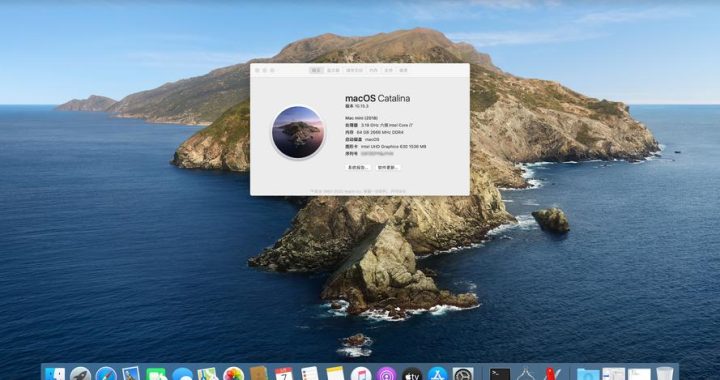The height and width of the screenshot is (380, 720).
Task: Open Contacts brown book icon in dock
Action: point(259,374)
